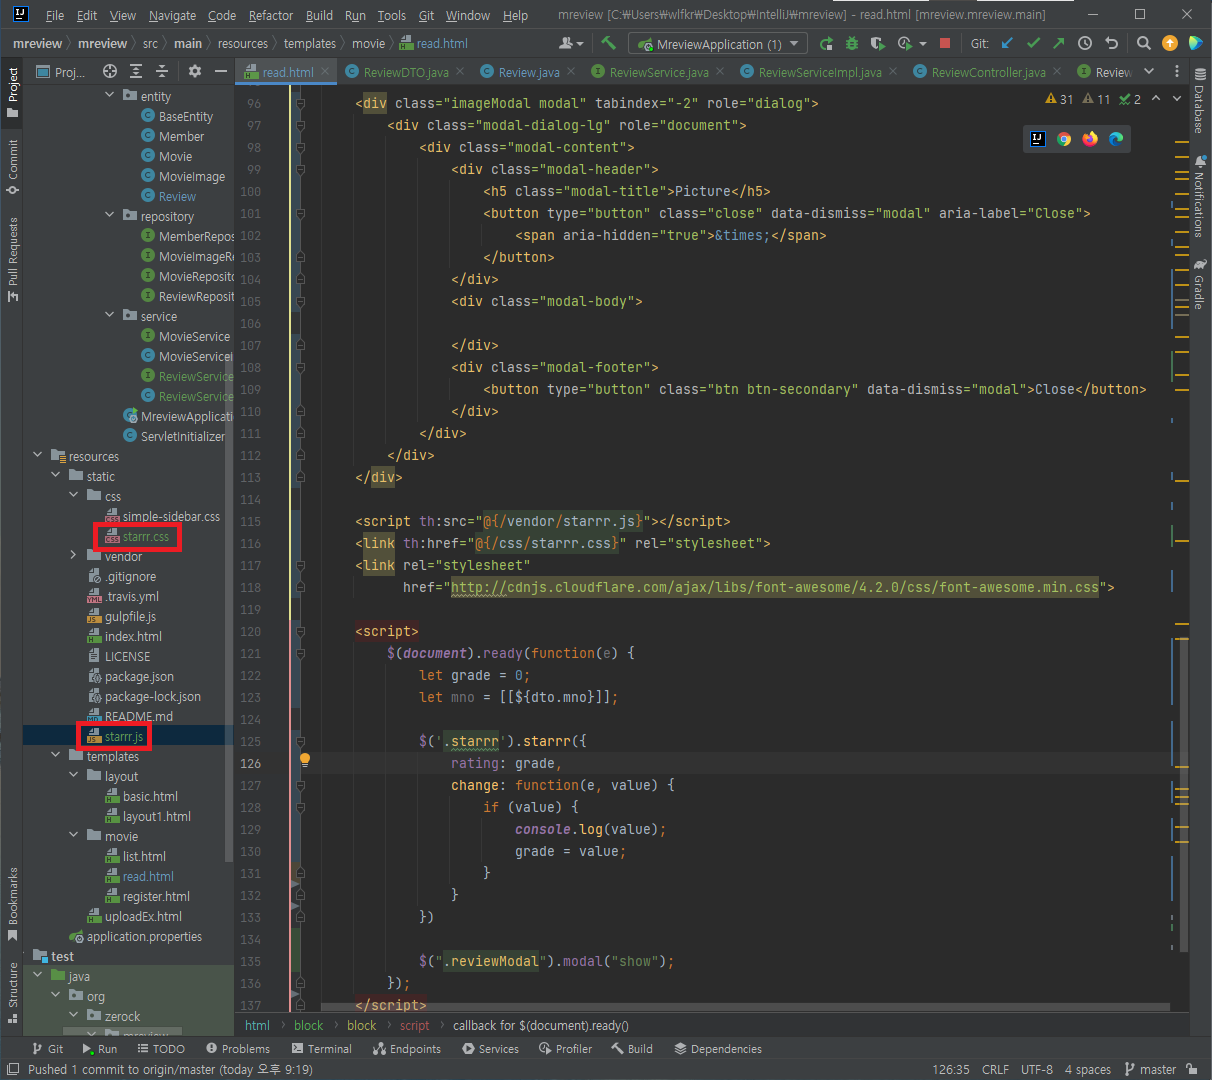This screenshot has width=1212, height=1080.
Task: Open Search Everywhere magnifier icon
Action: pos(1144,44)
